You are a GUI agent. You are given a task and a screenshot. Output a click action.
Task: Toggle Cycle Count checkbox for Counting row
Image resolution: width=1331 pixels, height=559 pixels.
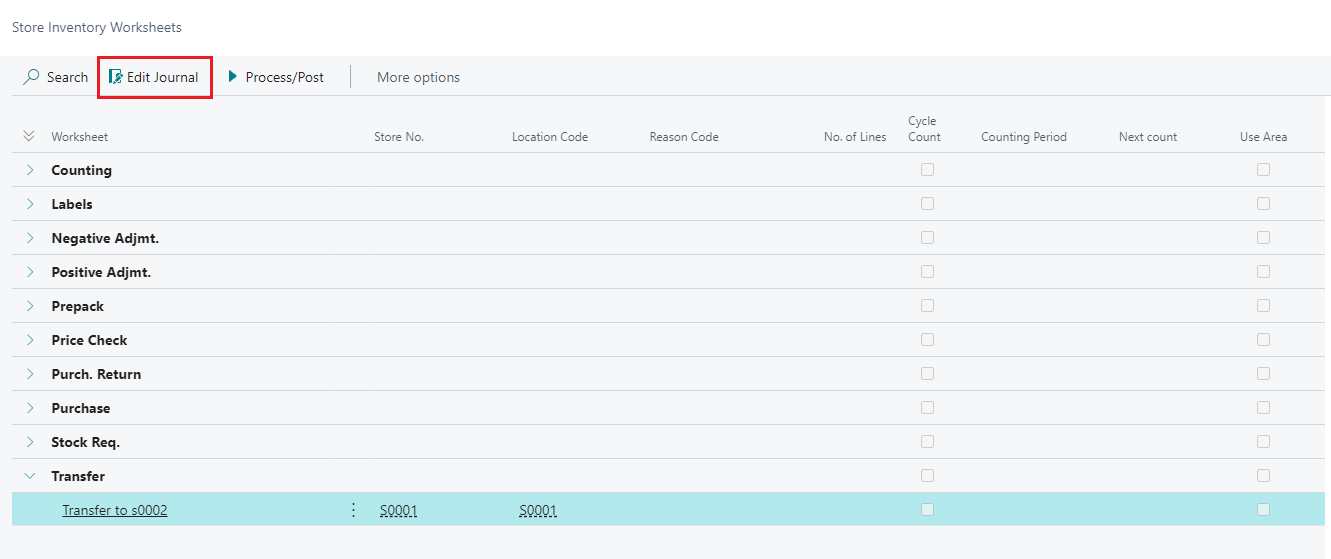point(927,170)
